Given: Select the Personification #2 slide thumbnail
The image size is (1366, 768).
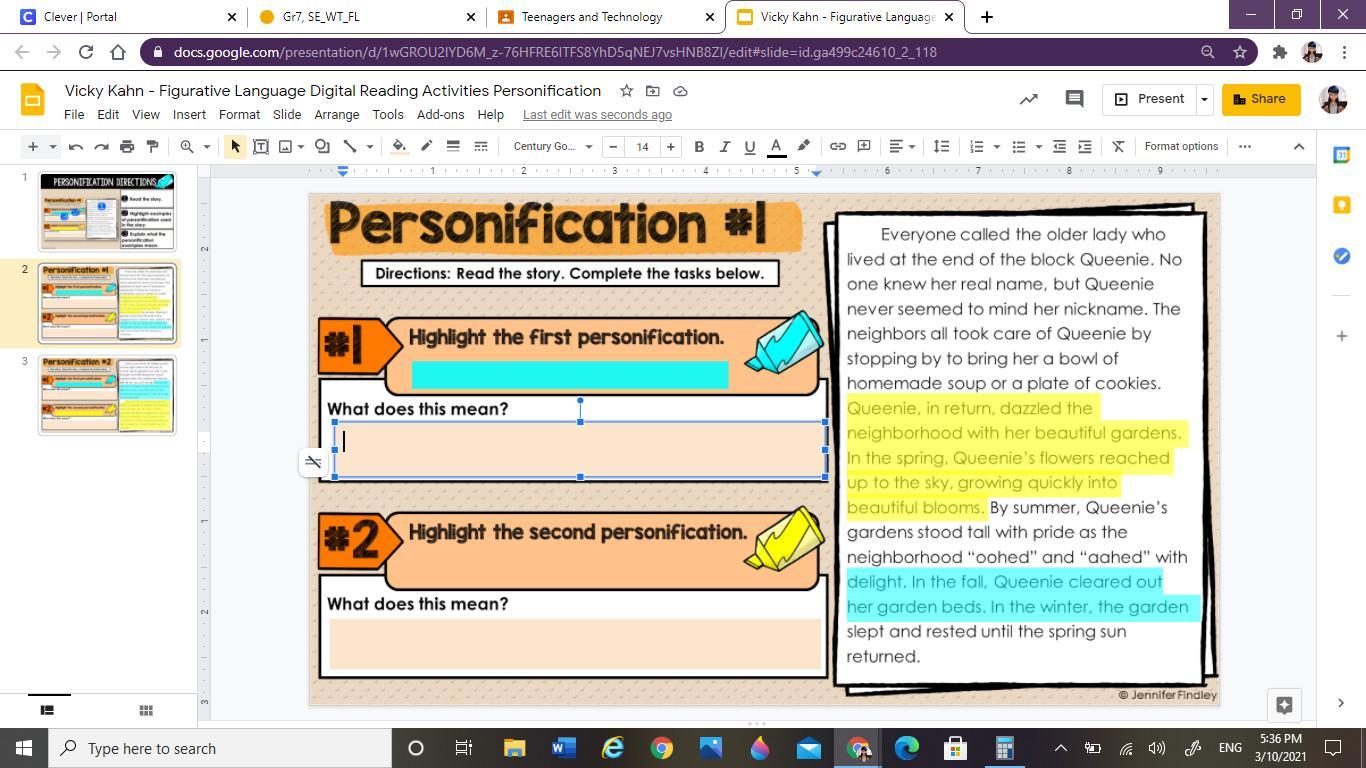Looking at the screenshot, I should [x=107, y=394].
